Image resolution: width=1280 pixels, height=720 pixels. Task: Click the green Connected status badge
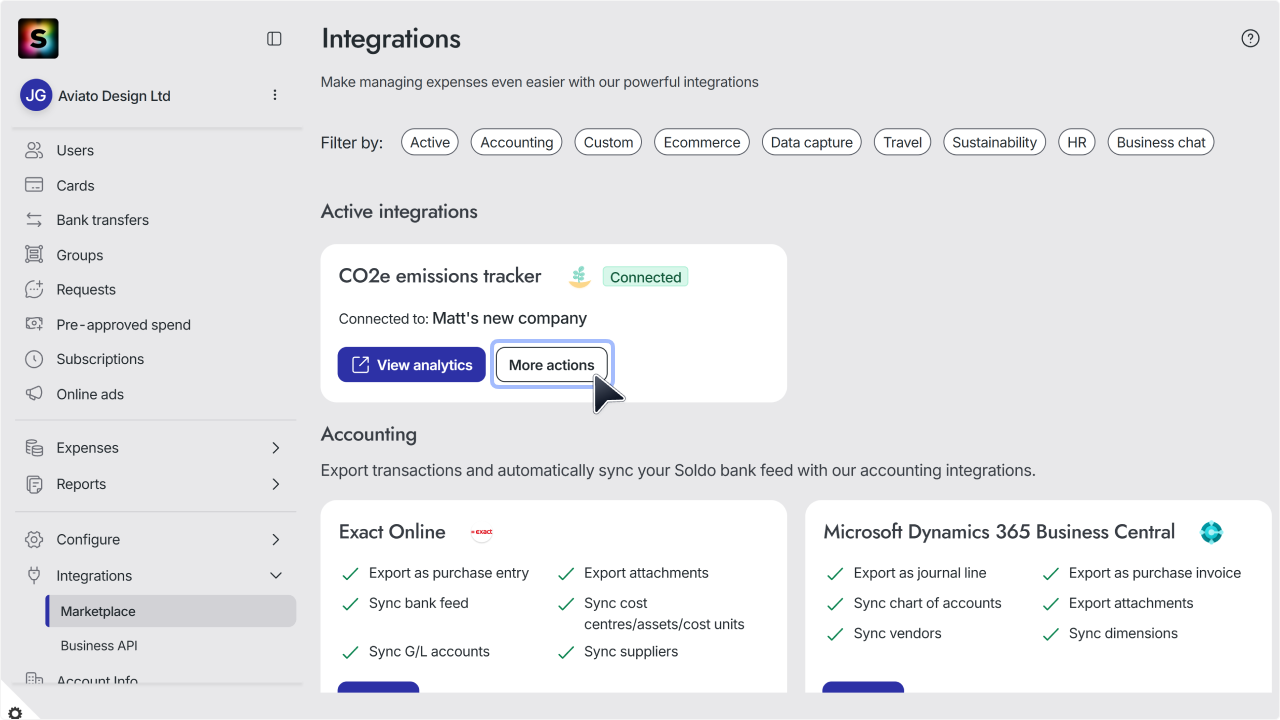click(x=645, y=277)
